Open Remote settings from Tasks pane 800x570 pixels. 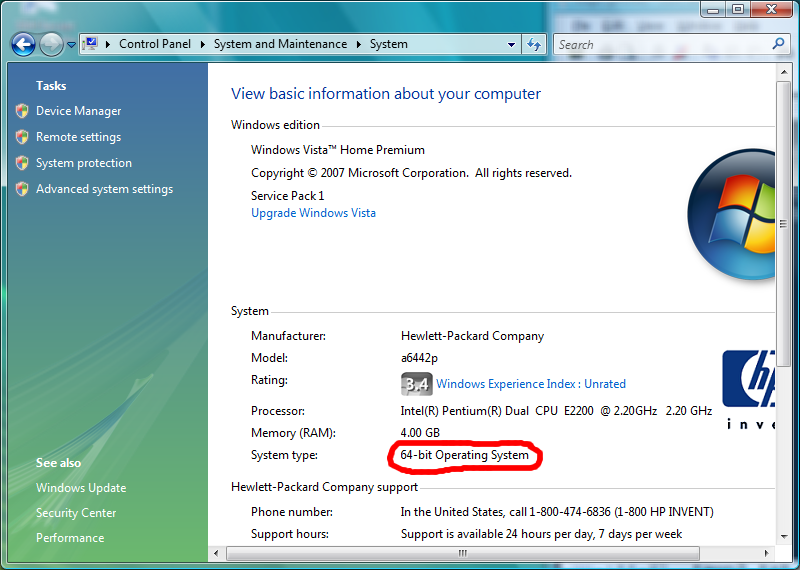(x=78, y=137)
